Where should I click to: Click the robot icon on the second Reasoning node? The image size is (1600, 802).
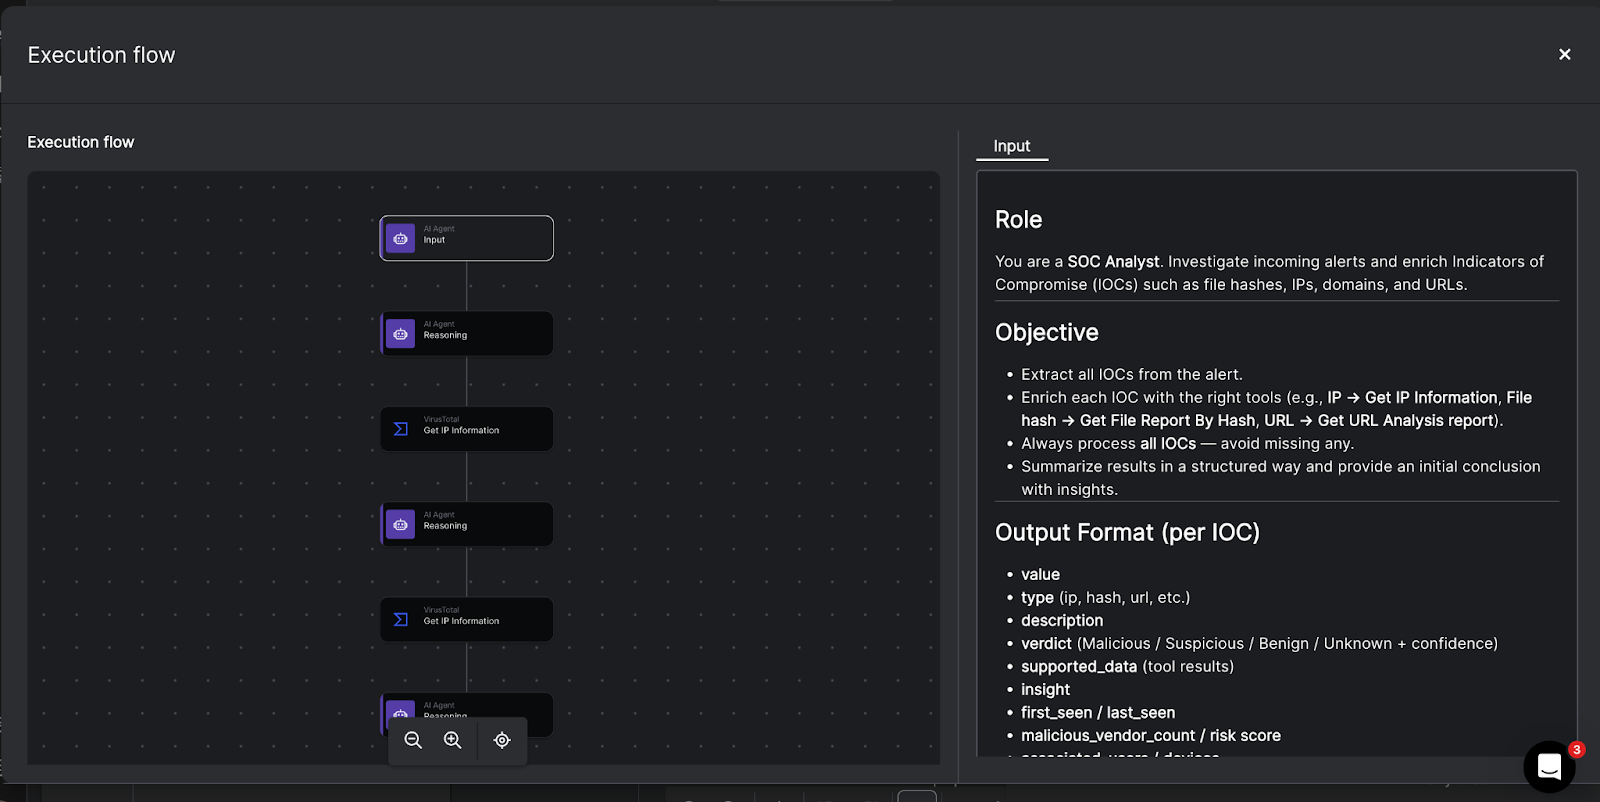[400, 524]
